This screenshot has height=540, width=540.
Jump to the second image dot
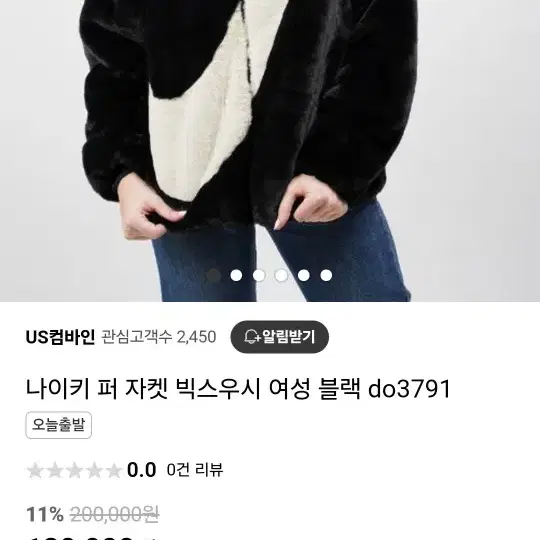236,275
